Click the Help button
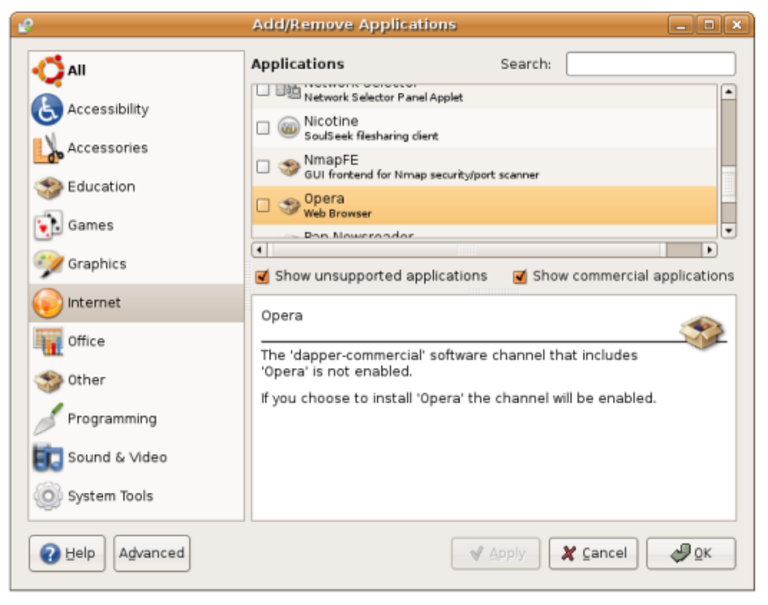 (x=67, y=553)
